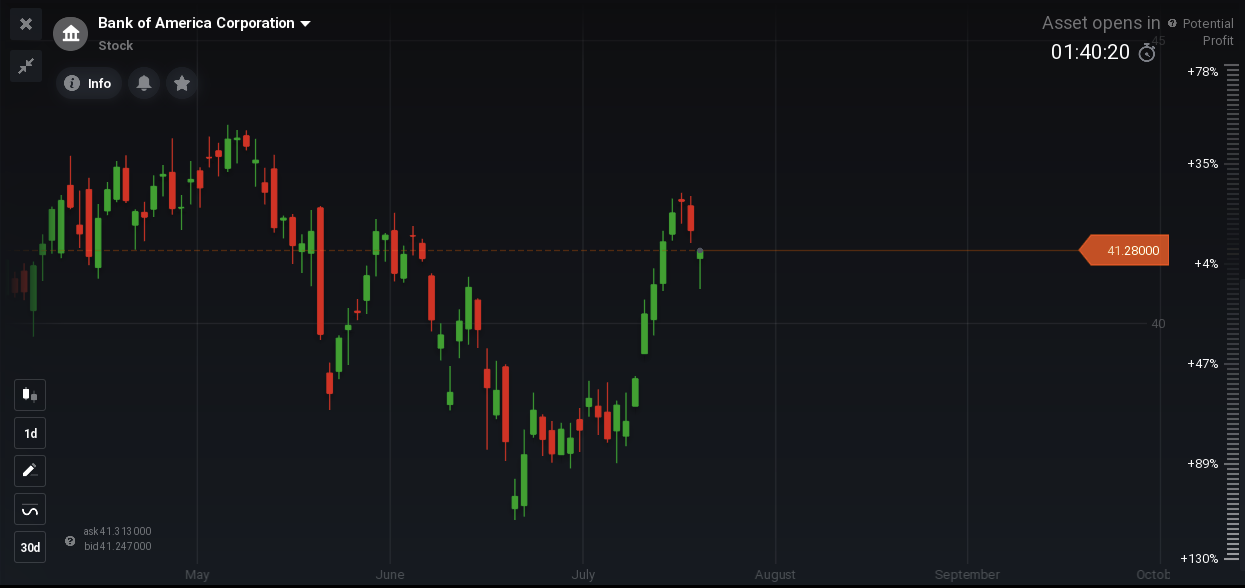Open the asset Info panel

[89, 84]
